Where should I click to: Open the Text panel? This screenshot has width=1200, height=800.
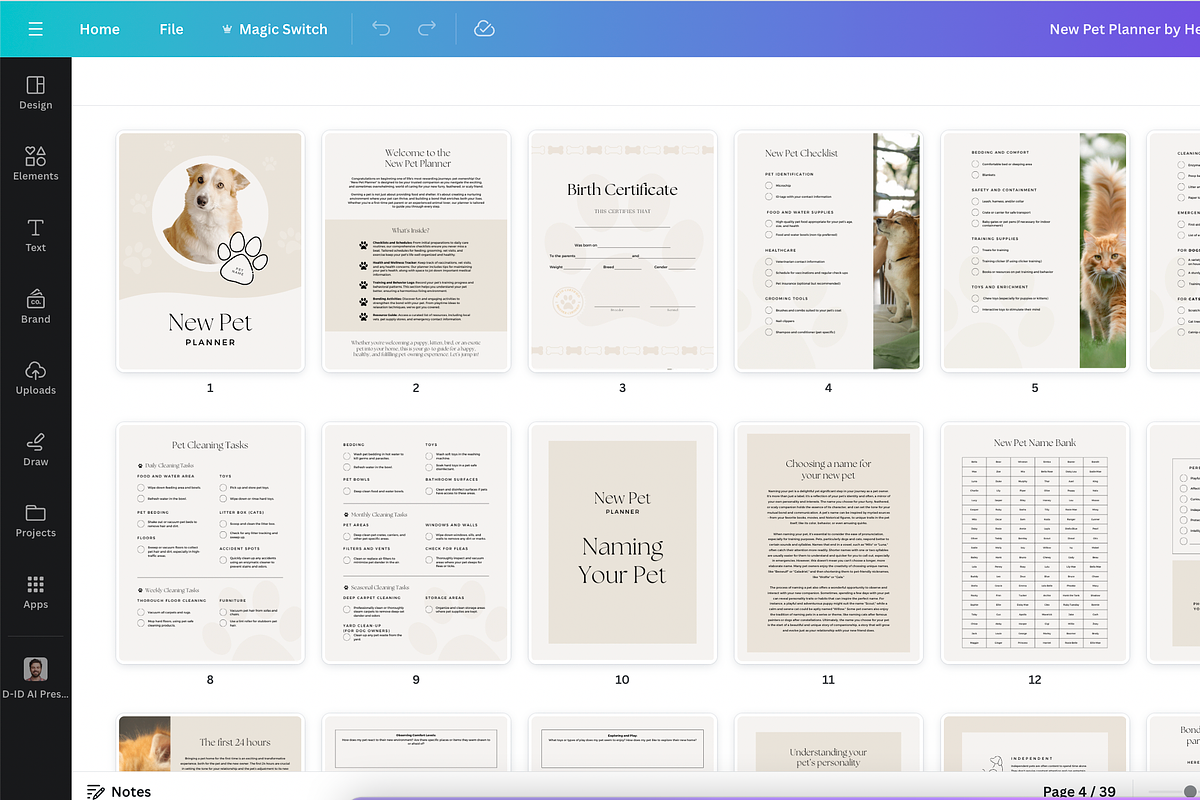(36, 235)
